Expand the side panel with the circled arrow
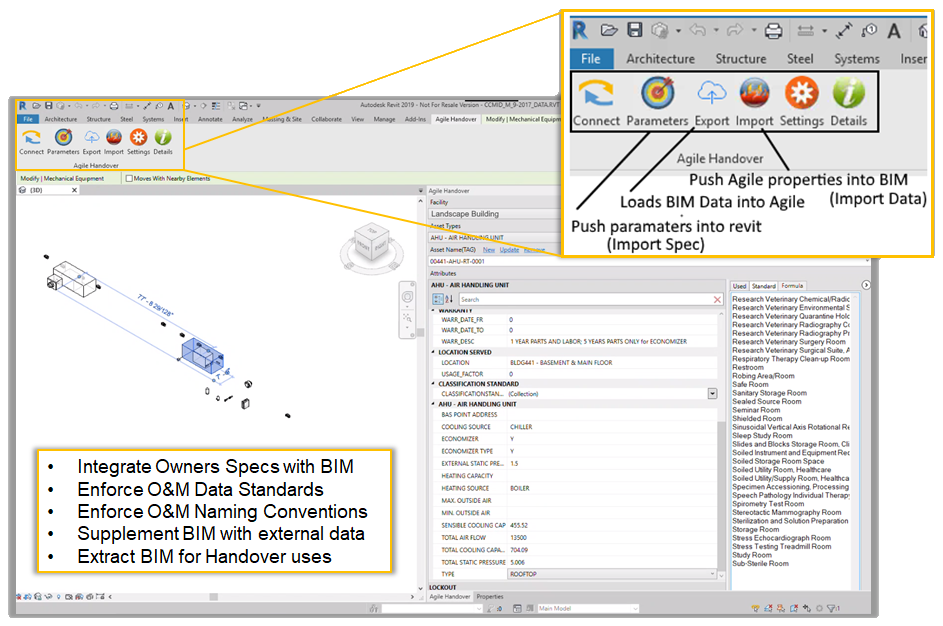The image size is (943, 626). click(866, 285)
